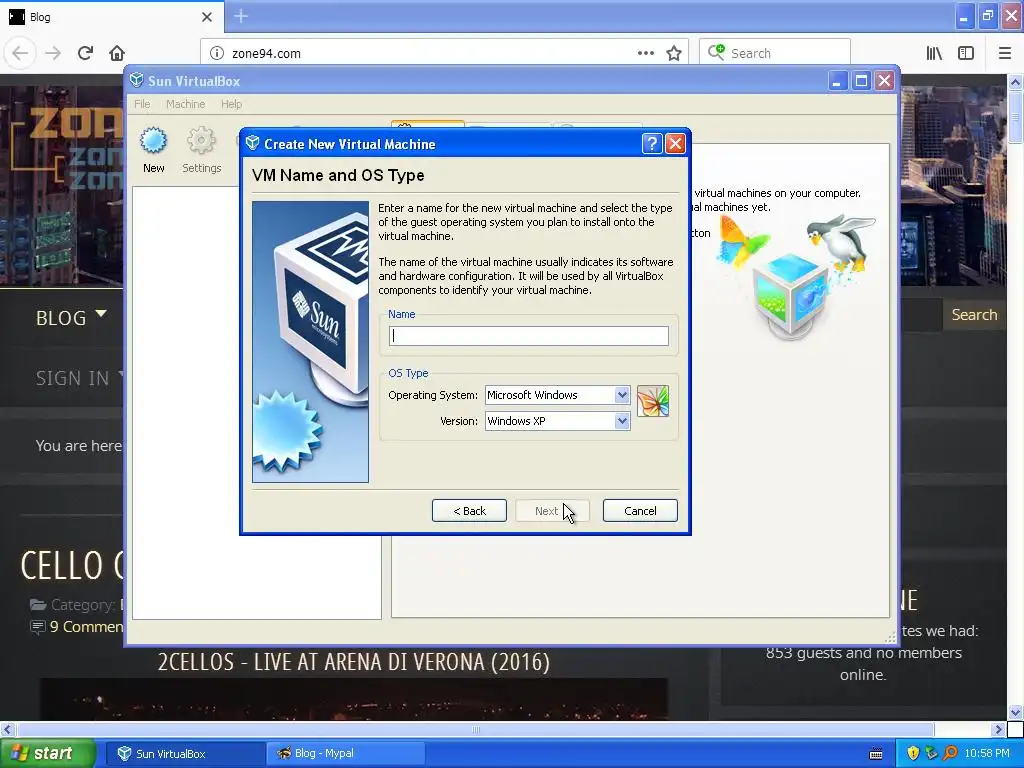Bookmark this page with the star icon
1024x768 pixels.
click(674, 54)
